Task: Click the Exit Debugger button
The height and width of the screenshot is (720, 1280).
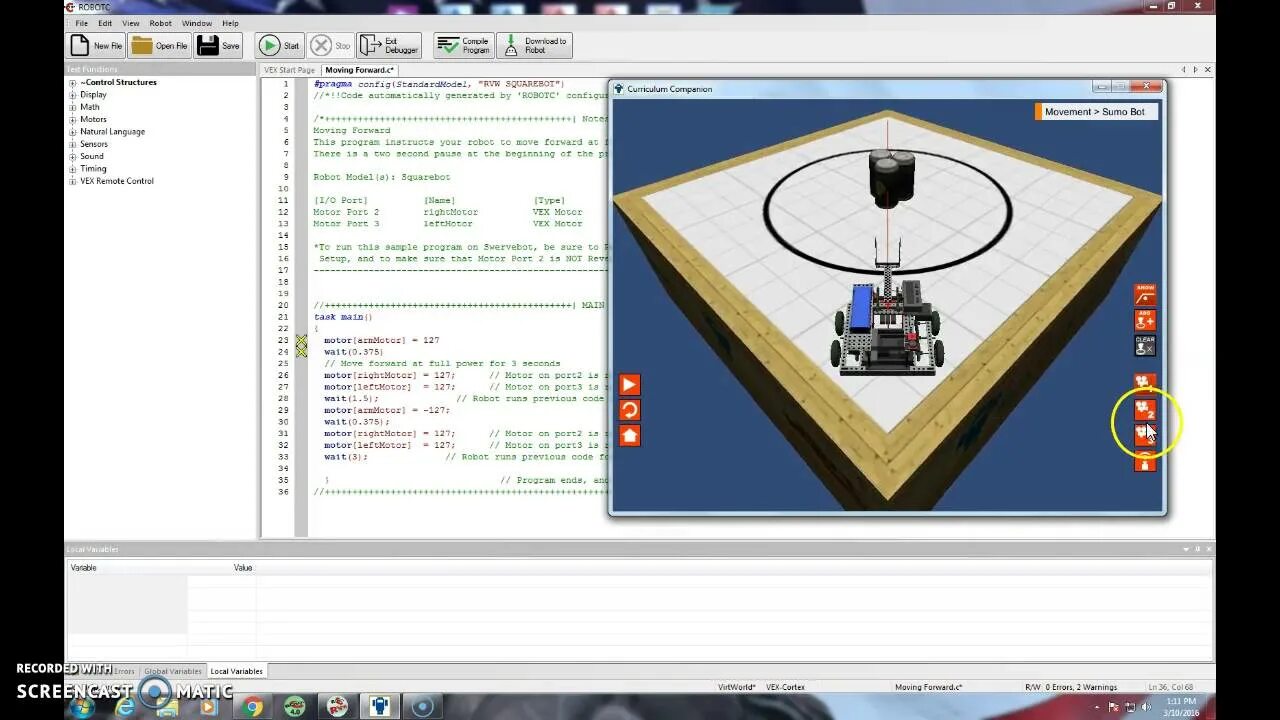Action: [389, 45]
